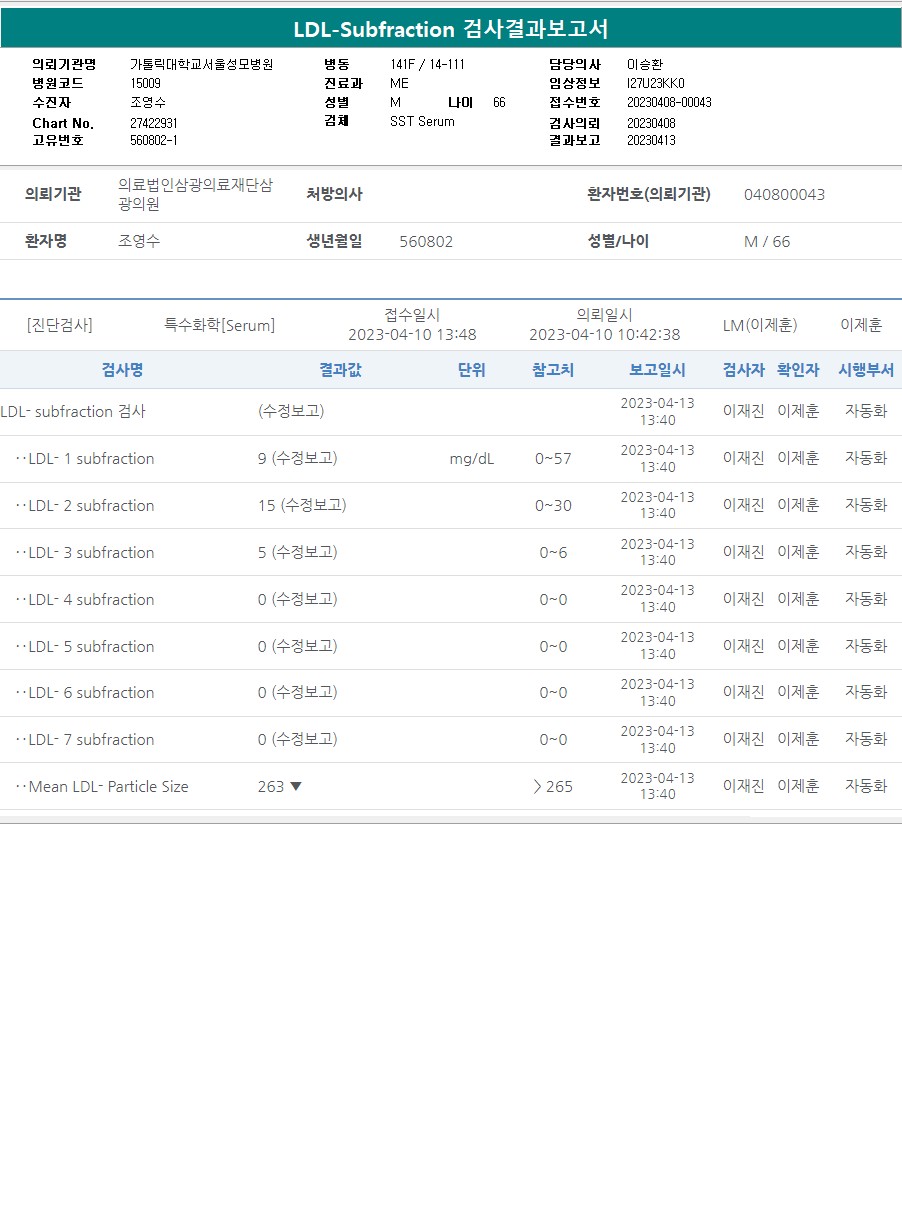Viewport: 902px width, 1228px height.
Task: Click the 참고치 column header
Action: point(553,370)
